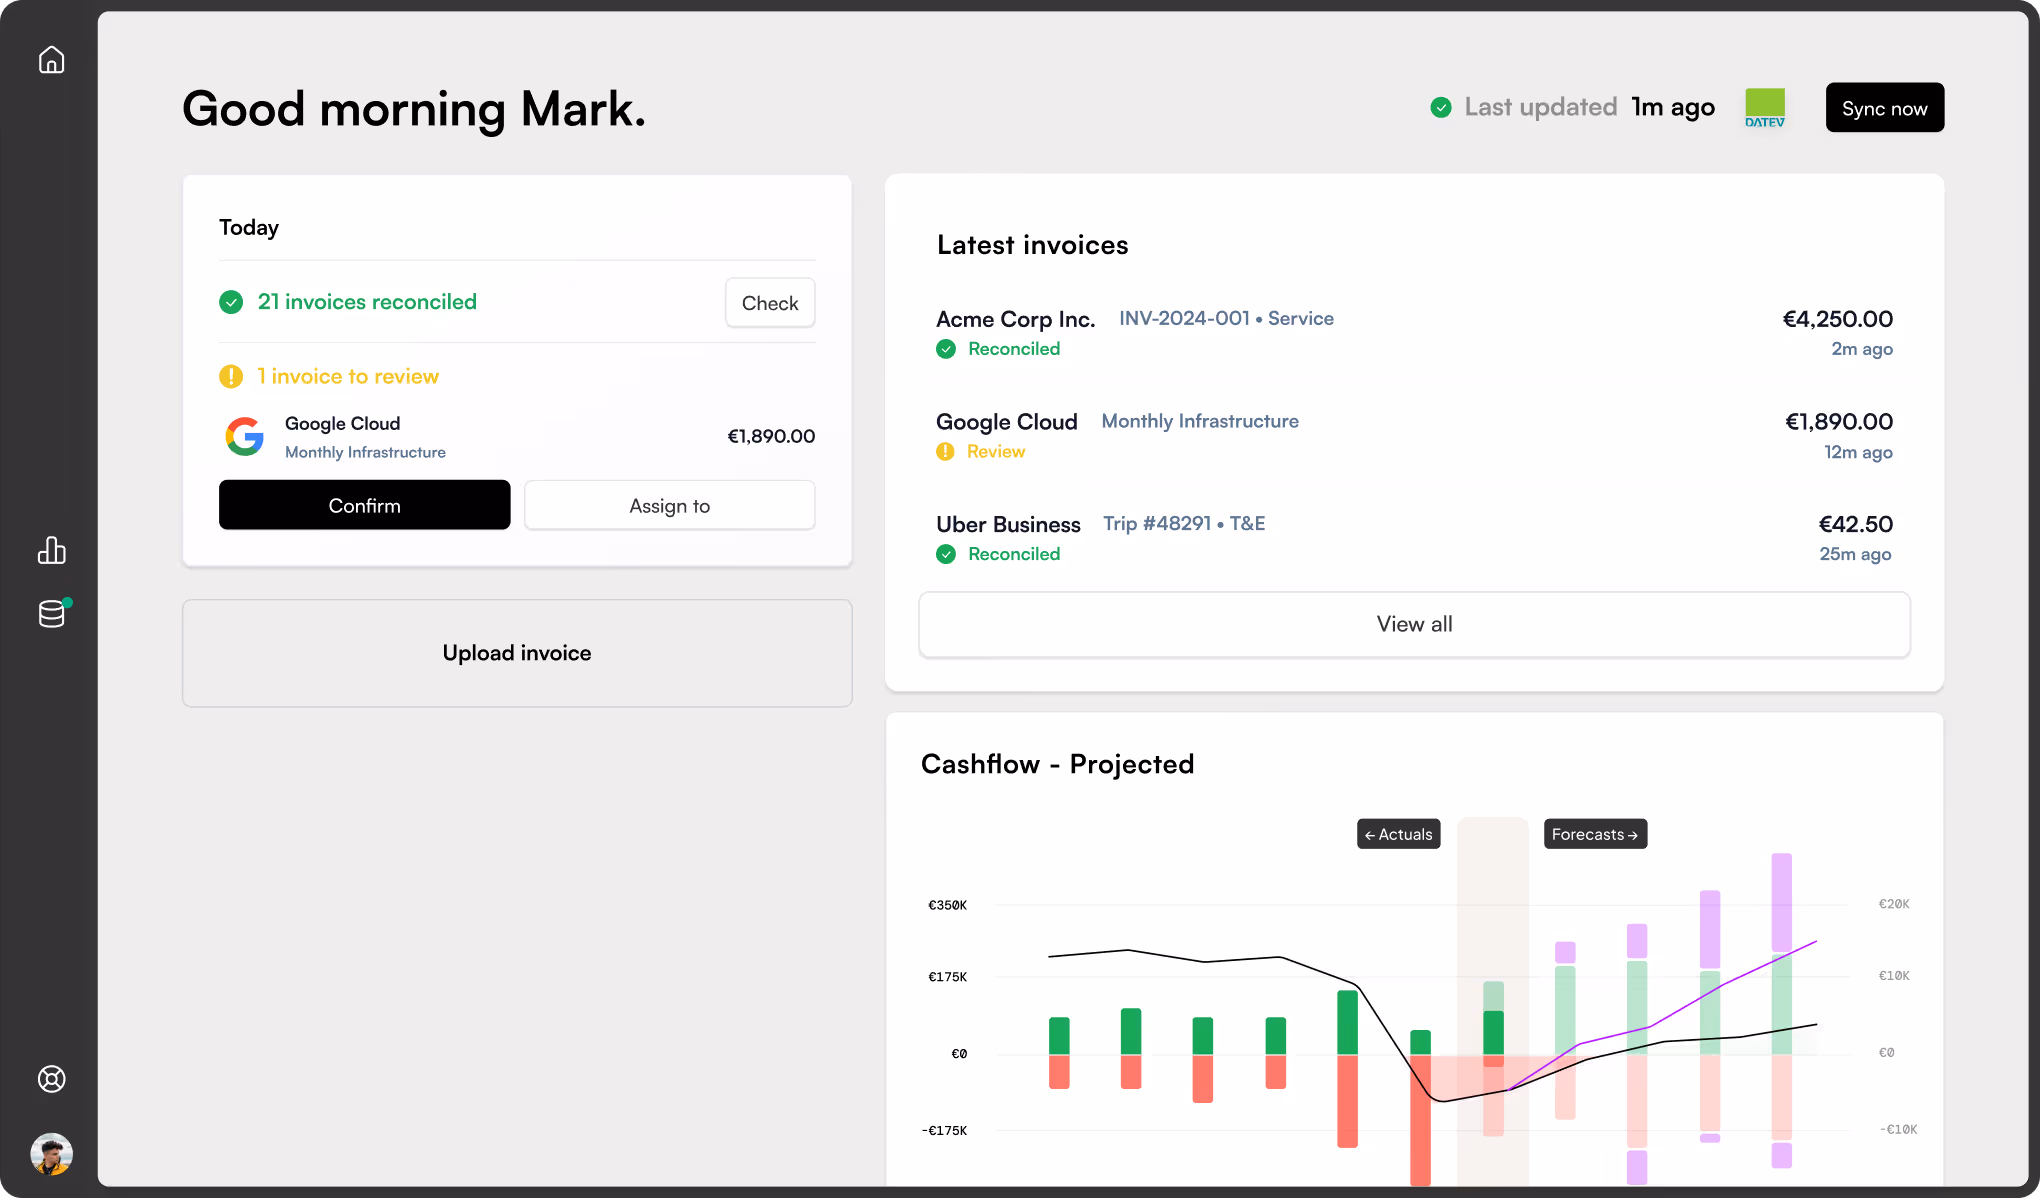Click the yellow Review icon on the Google Cloud invoice

945,451
